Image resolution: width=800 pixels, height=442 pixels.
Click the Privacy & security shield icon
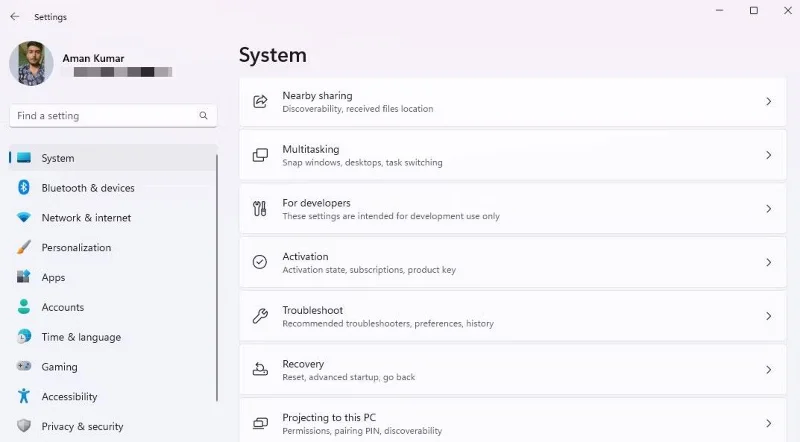24,426
